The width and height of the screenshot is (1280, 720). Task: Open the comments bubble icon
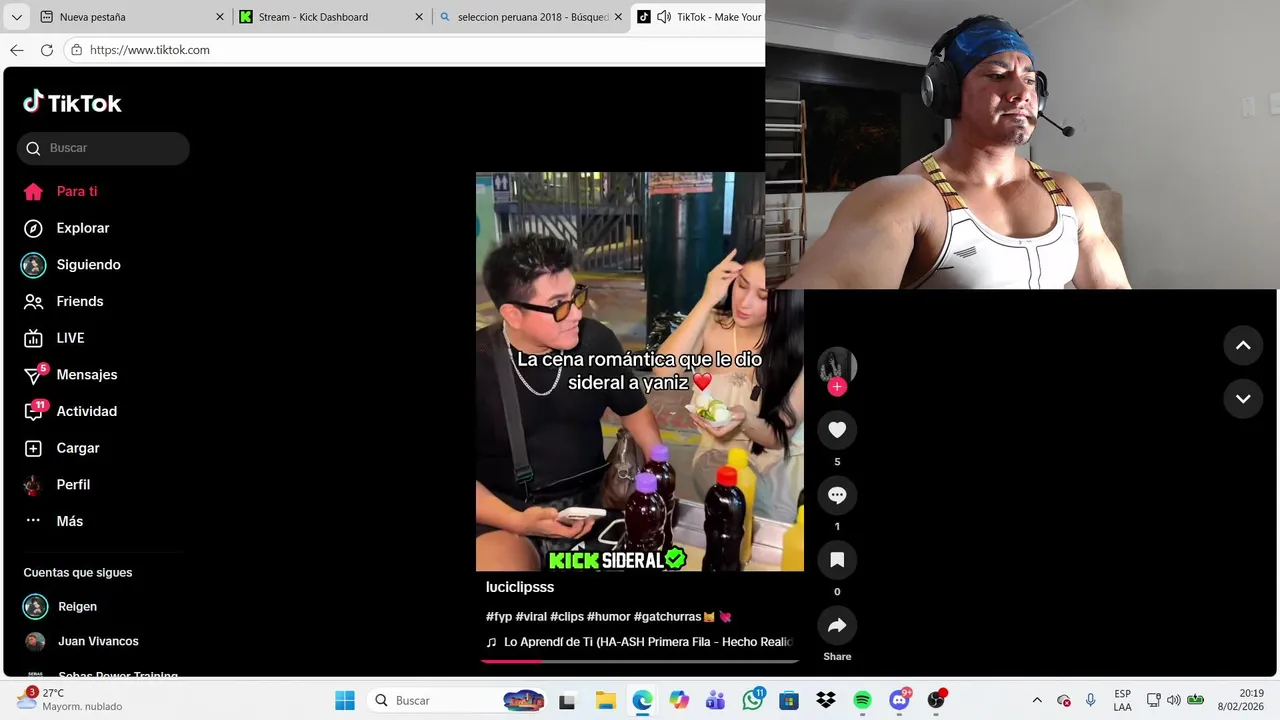[837, 495]
